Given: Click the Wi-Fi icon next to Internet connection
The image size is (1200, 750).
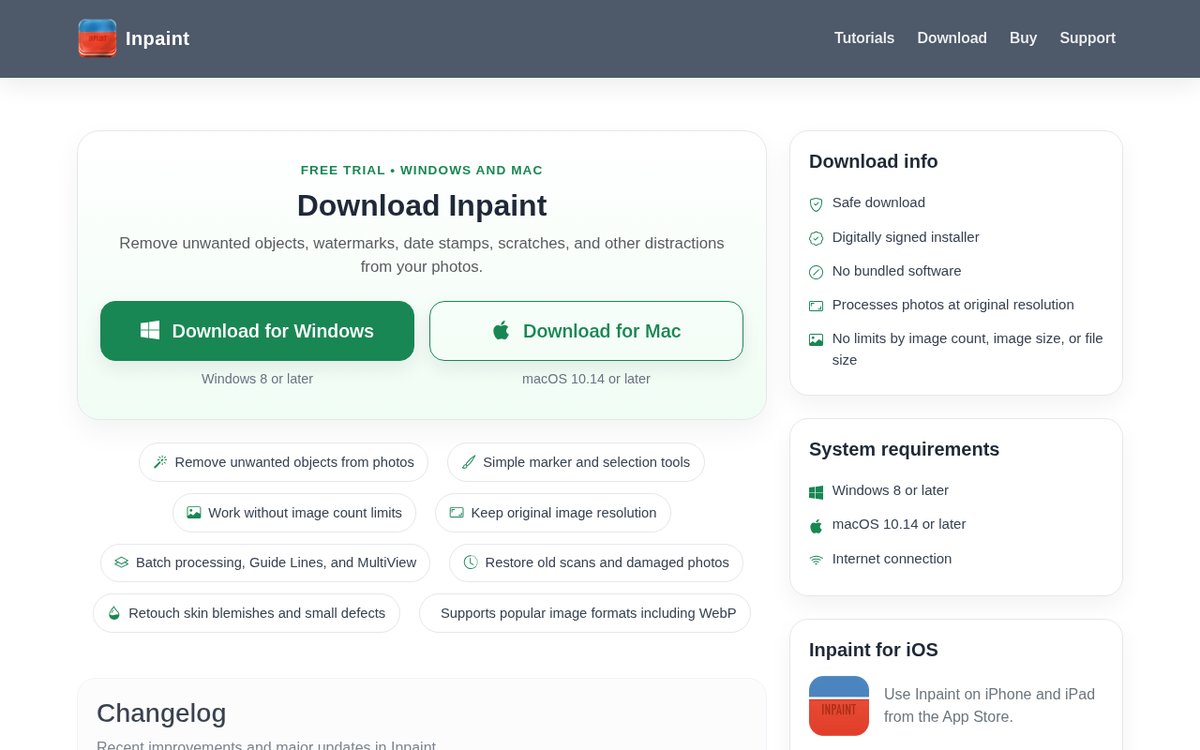Looking at the screenshot, I should click(816, 560).
